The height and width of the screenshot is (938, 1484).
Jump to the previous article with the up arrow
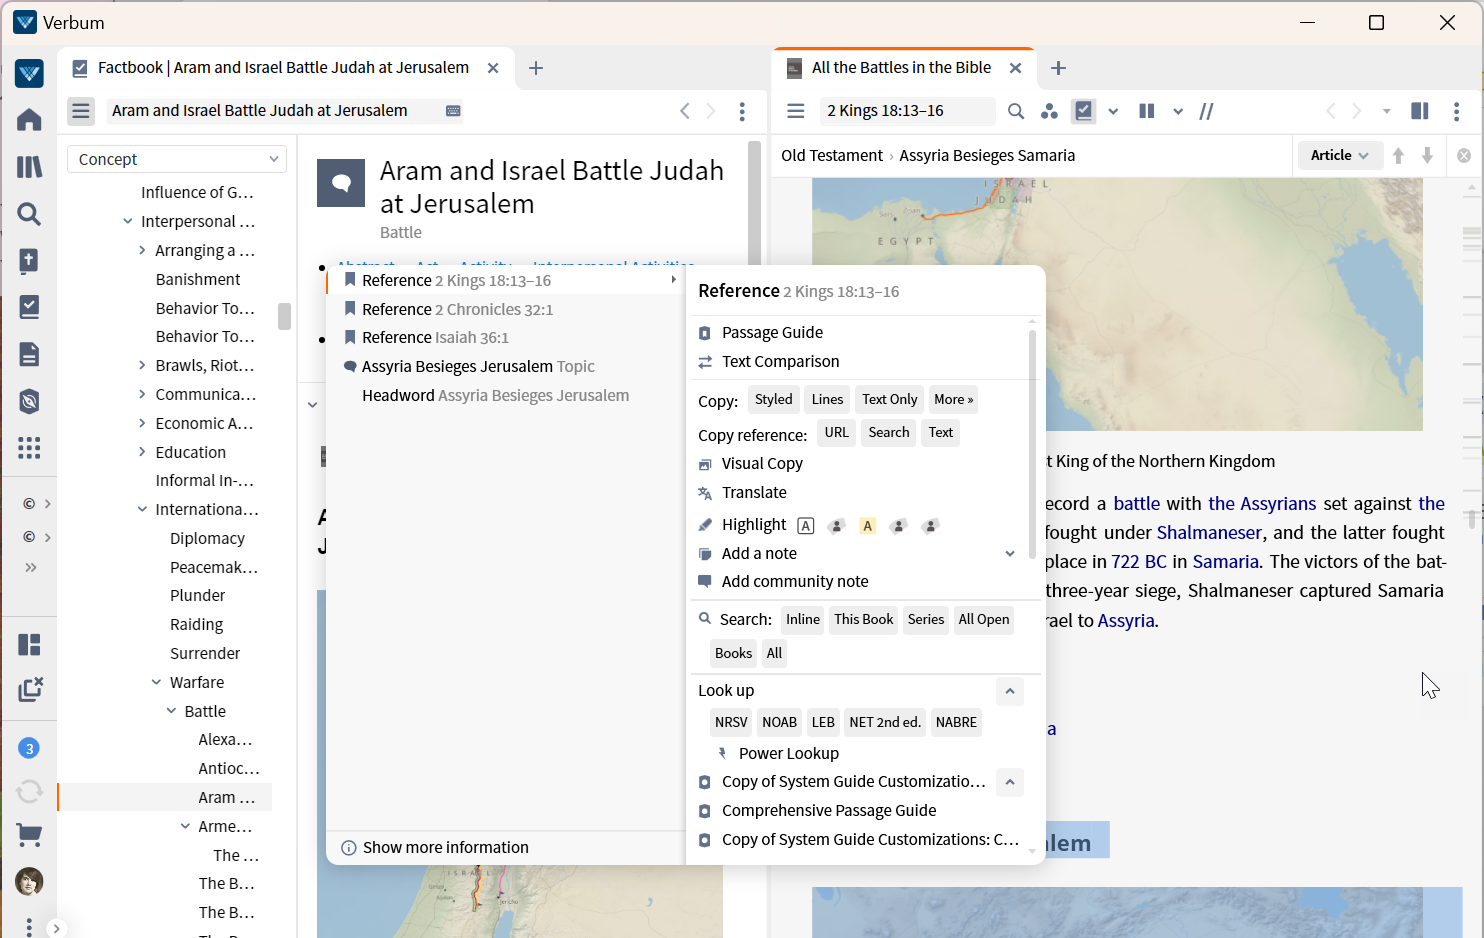[1399, 156]
